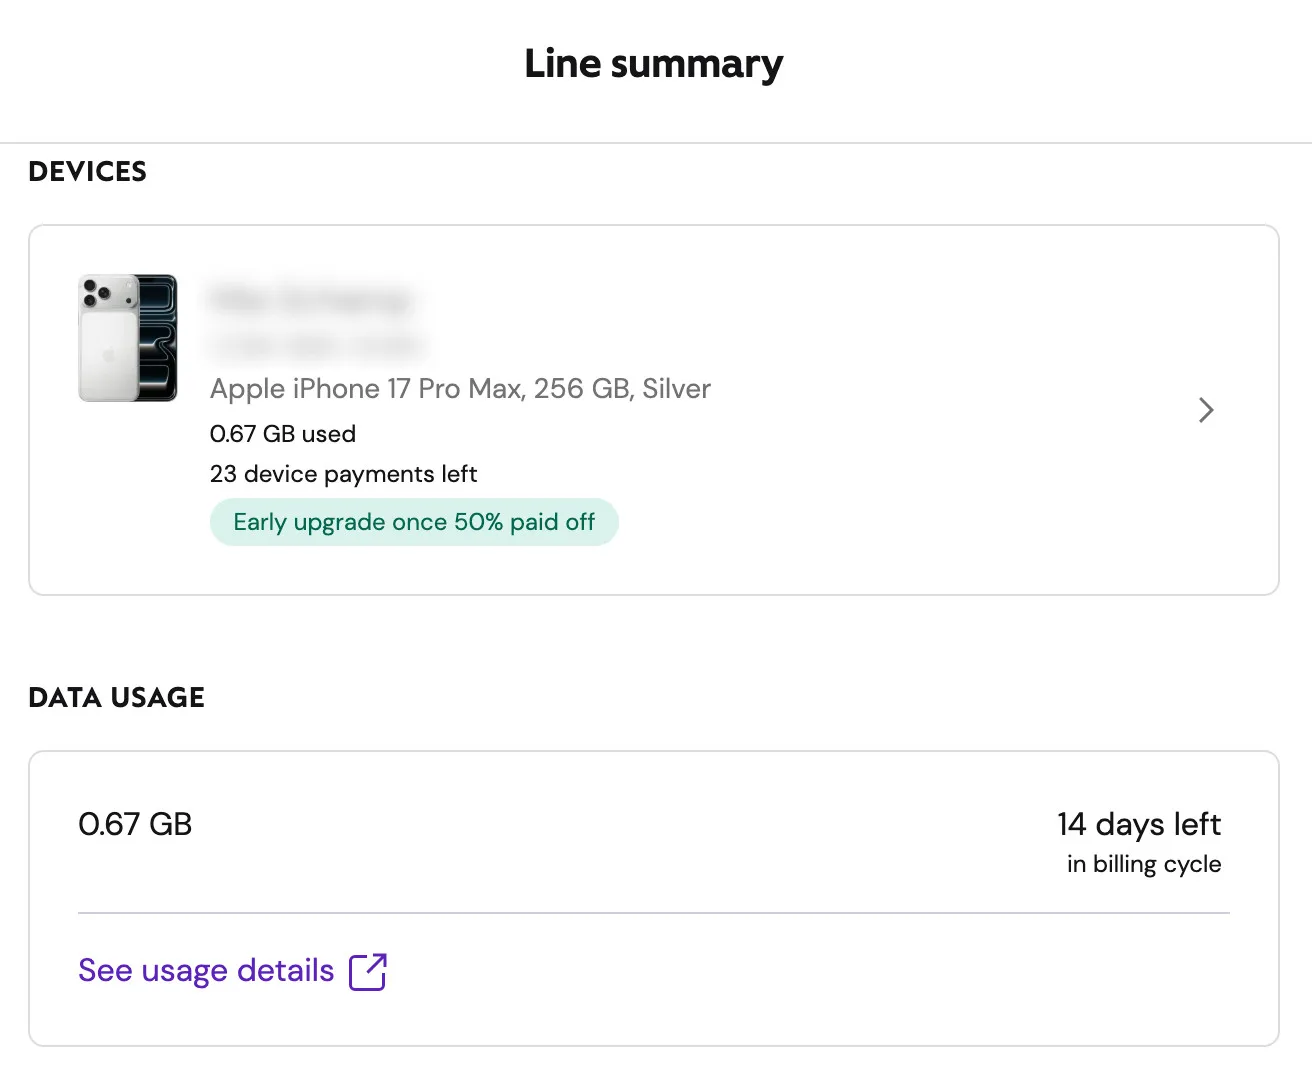The height and width of the screenshot is (1084, 1312).
Task: Expand device details using the right-pointing chevron
Action: pos(1205,410)
